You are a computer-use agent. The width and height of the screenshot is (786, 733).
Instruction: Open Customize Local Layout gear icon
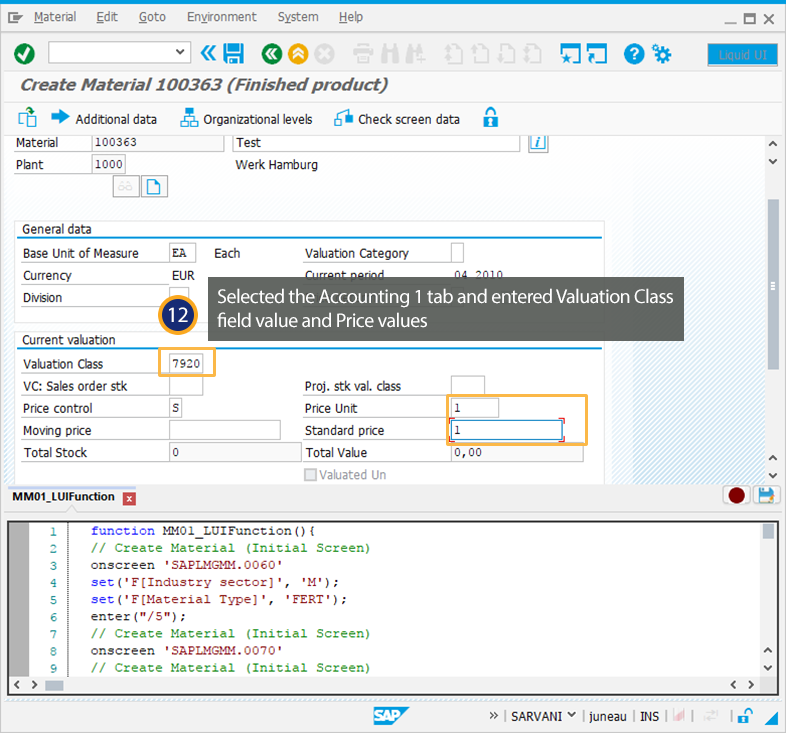tap(661, 54)
